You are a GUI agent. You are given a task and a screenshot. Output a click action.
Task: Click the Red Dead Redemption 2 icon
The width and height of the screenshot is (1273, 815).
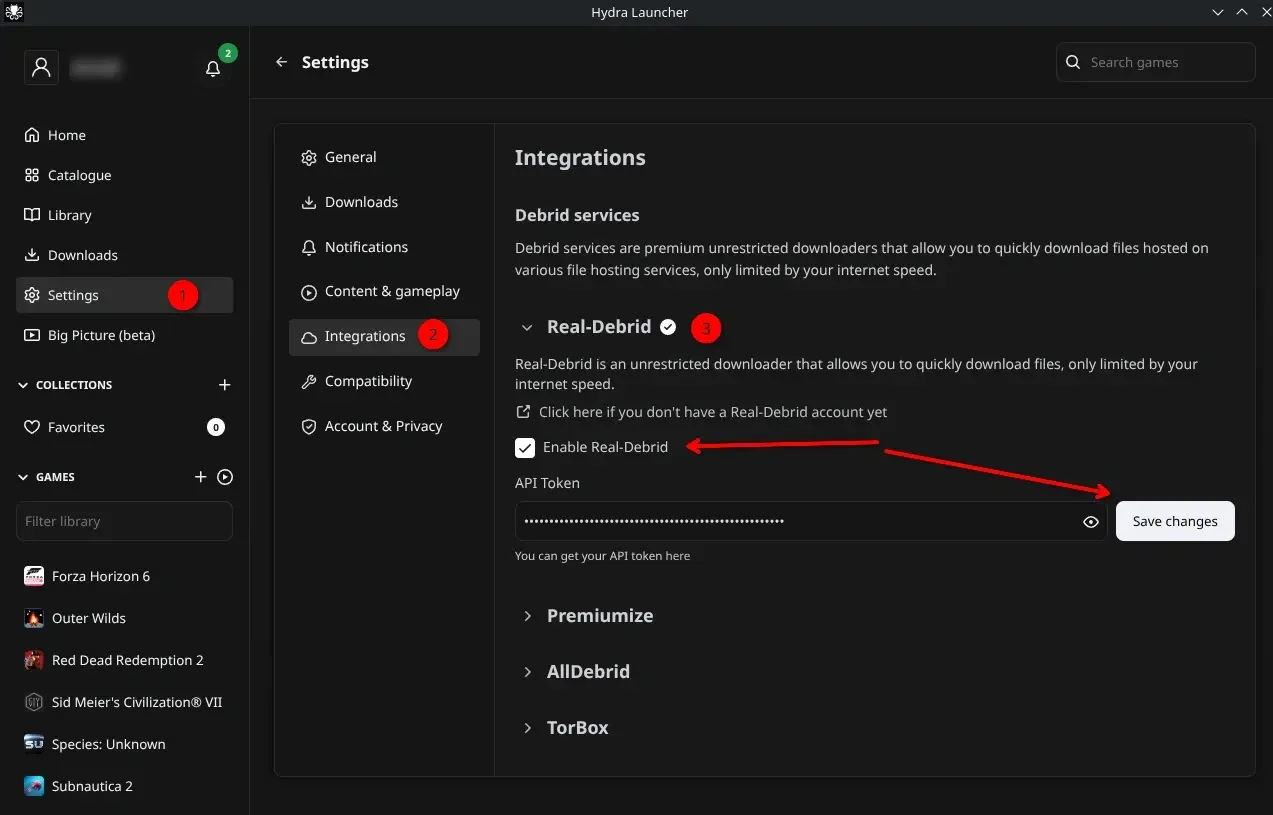pos(34,660)
